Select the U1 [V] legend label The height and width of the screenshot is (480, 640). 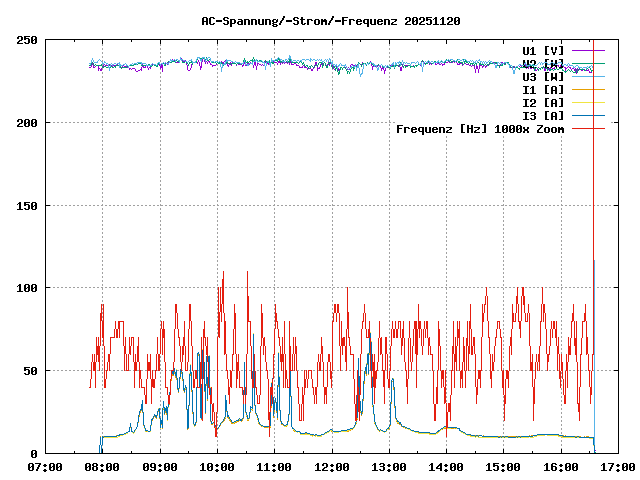[543, 50]
